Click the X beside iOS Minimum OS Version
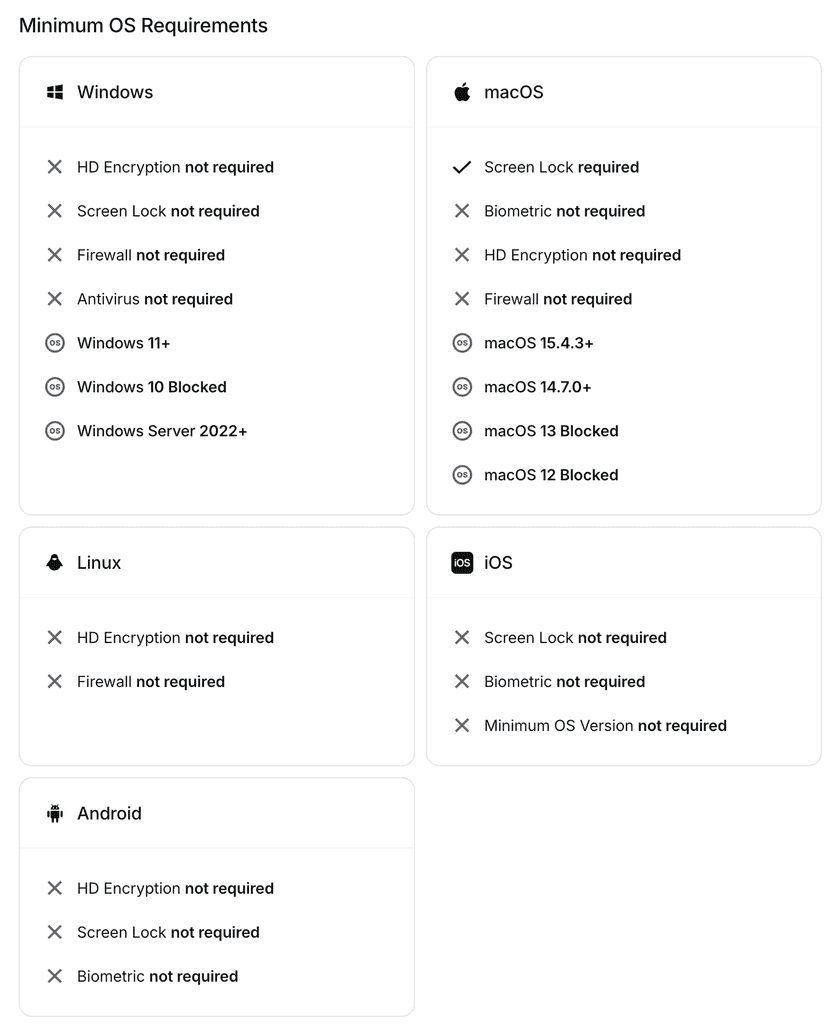 pyautogui.click(x=462, y=726)
